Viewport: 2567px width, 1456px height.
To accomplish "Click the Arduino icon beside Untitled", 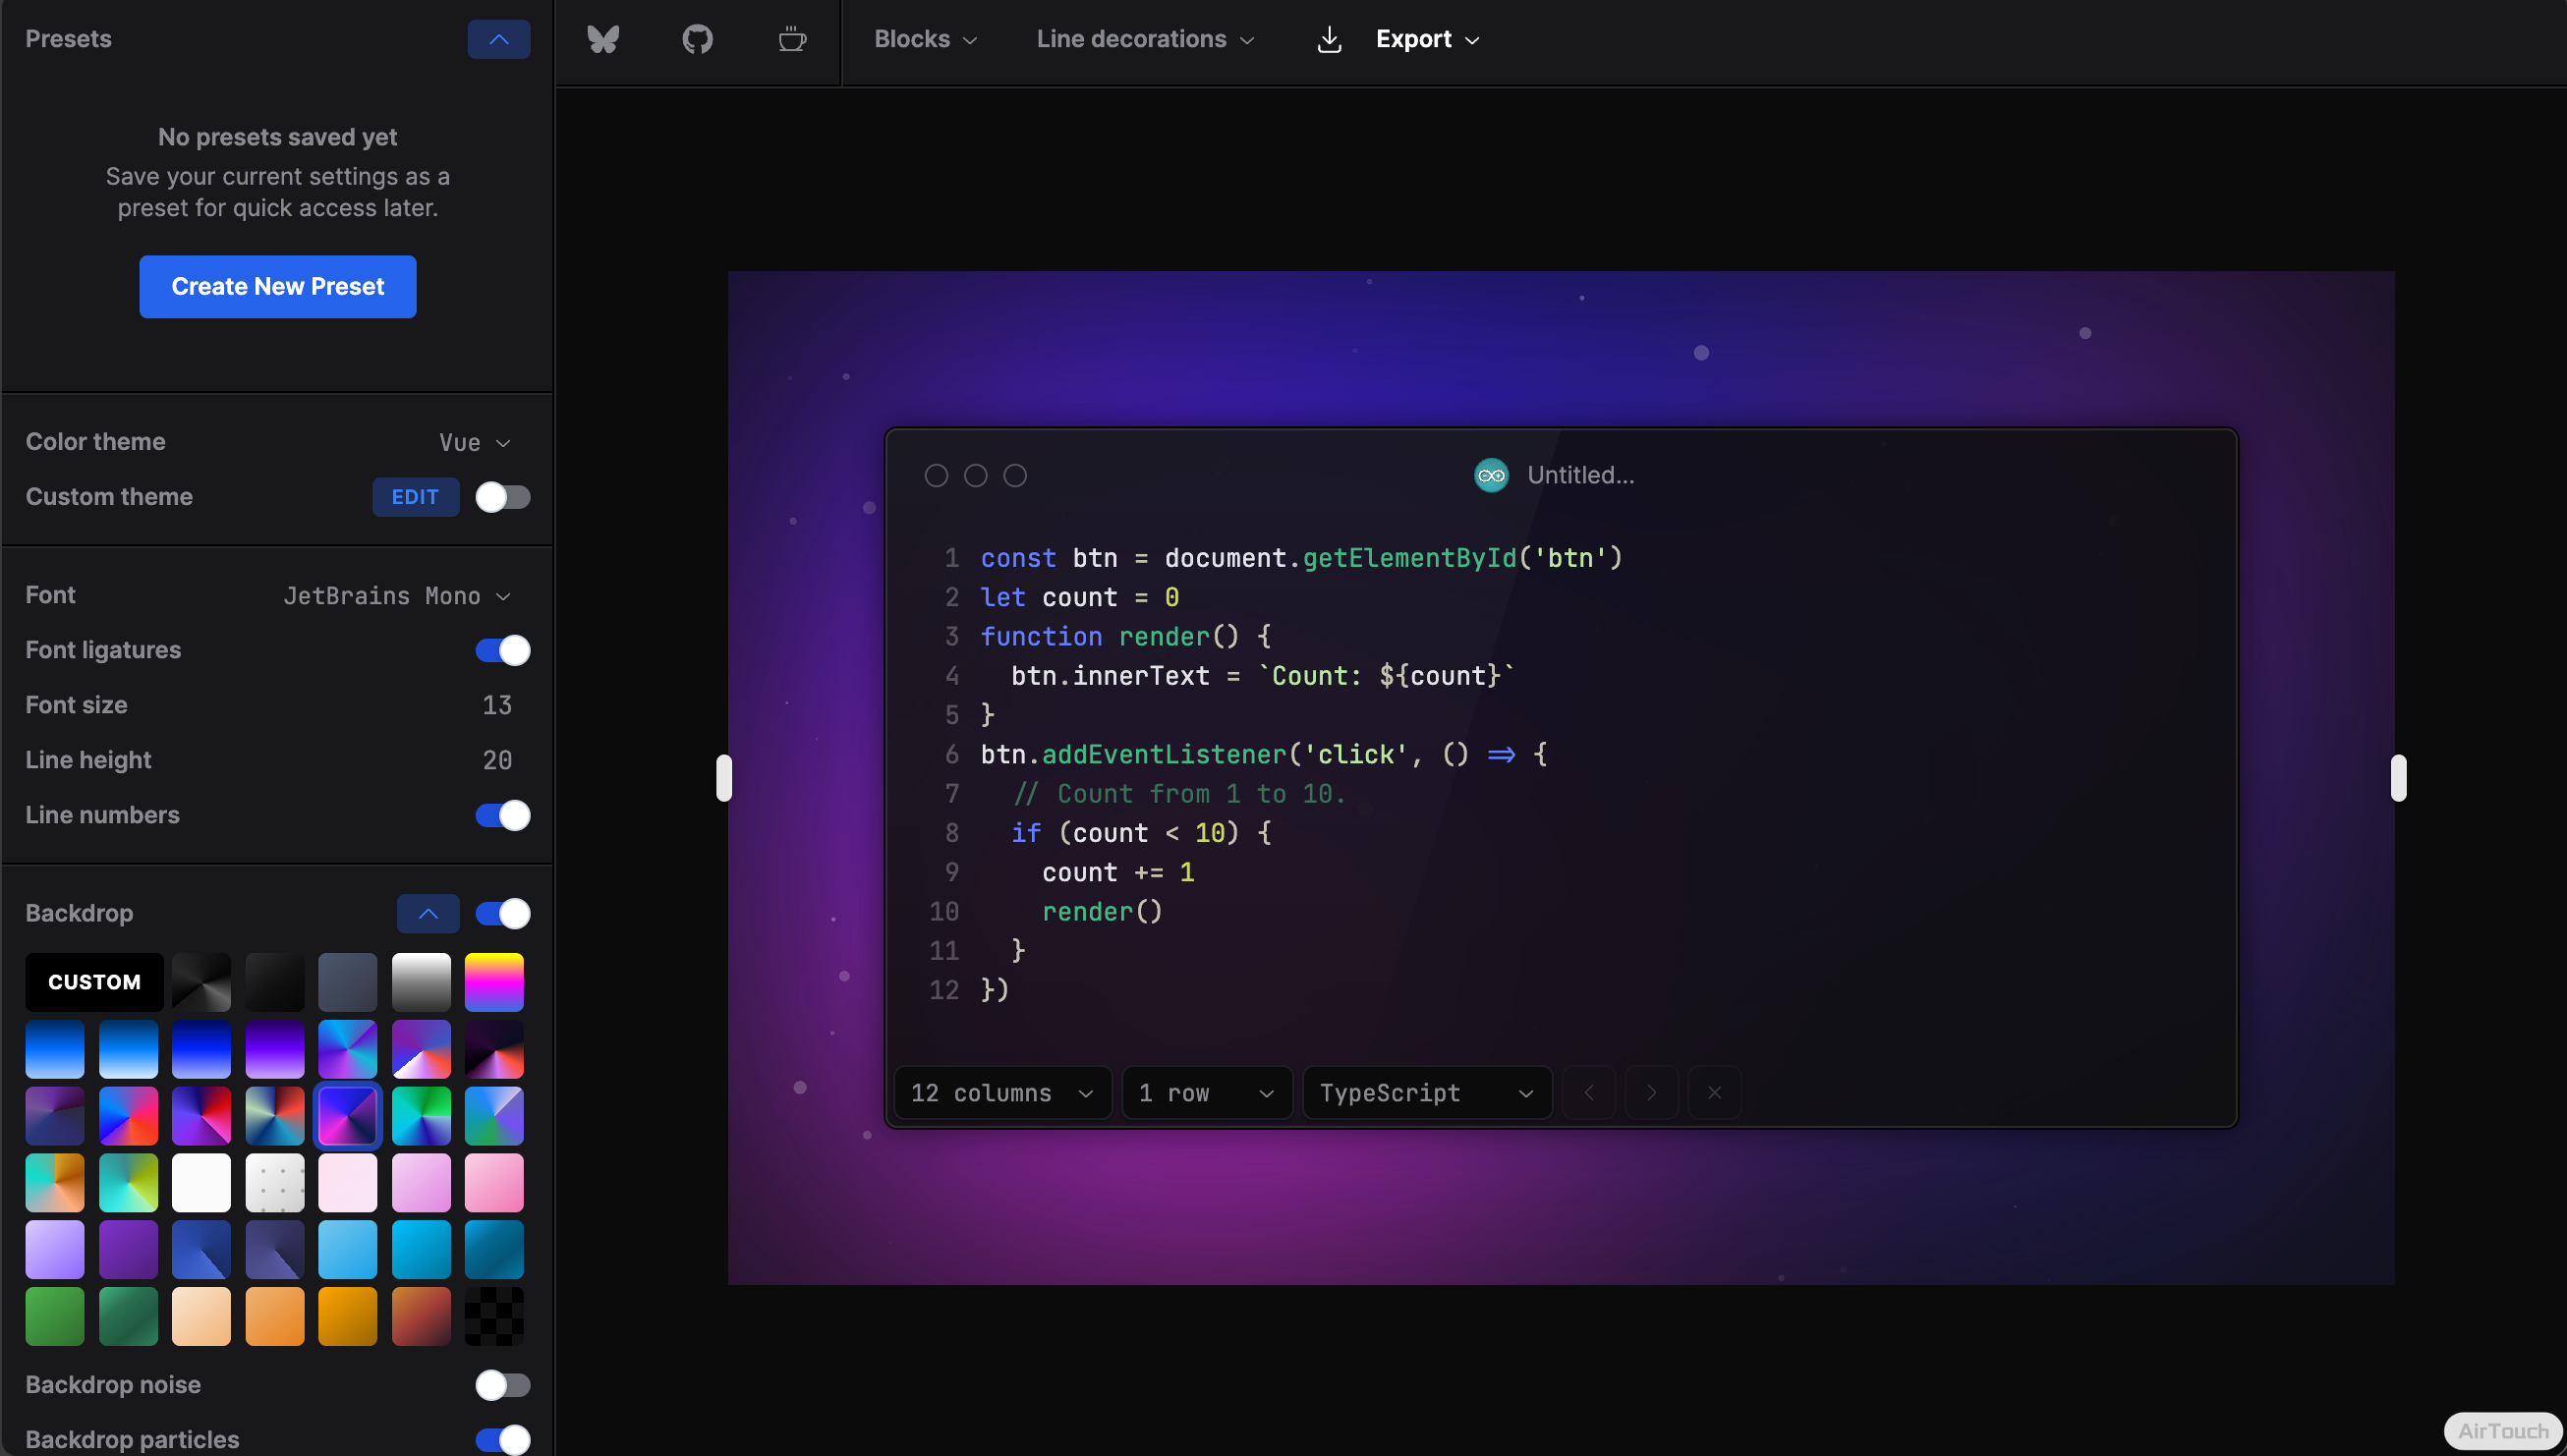I will tap(1491, 475).
